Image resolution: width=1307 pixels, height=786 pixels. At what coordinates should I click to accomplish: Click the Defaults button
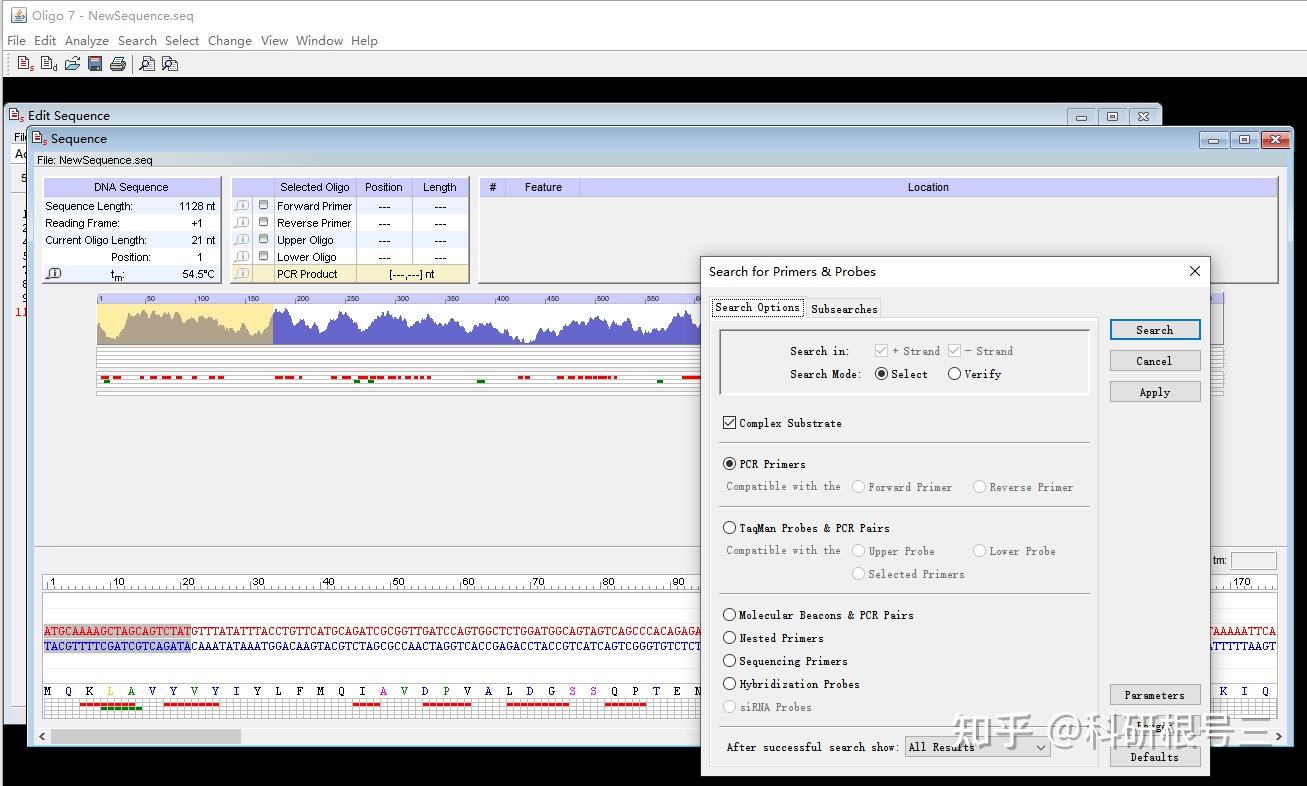pos(1155,757)
